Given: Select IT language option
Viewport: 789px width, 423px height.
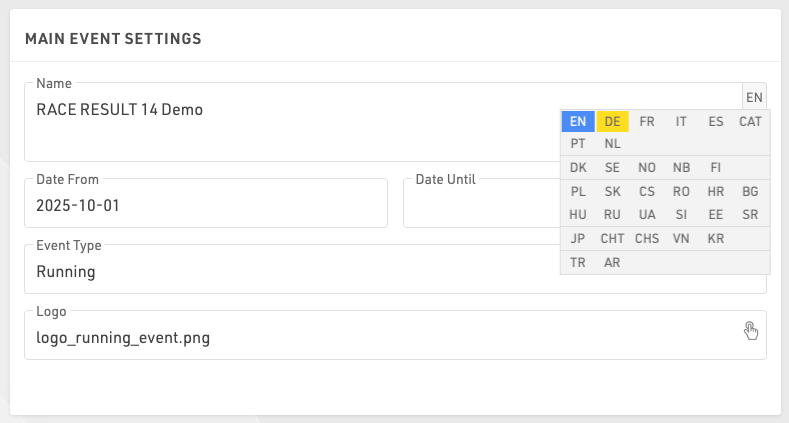Looking at the screenshot, I should coord(681,121).
